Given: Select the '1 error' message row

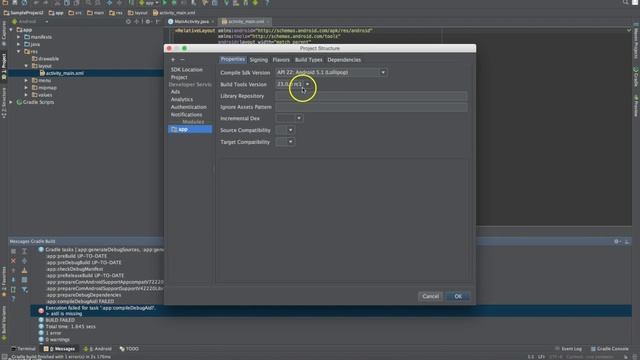Looking at the screenshot, I should [53, 333].
